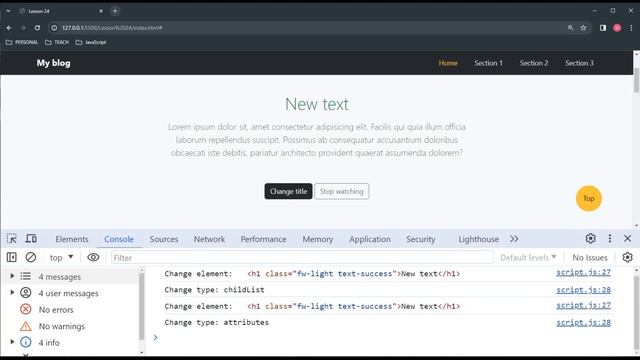Open the Chrome profile avatar
Image resolution: width=640 pixels, height=360 pixels.
617,28
